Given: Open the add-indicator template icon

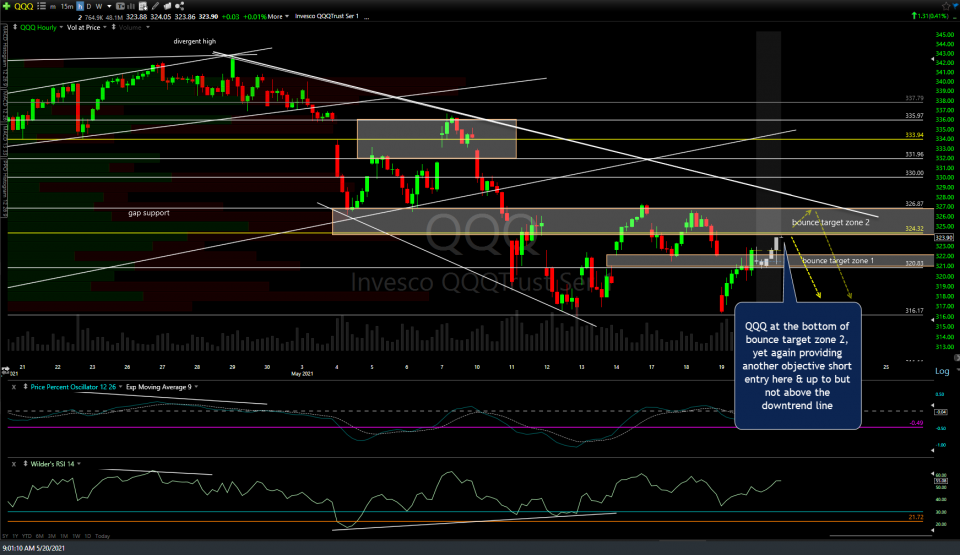Looking at the screenshot, I should point(143,6).
